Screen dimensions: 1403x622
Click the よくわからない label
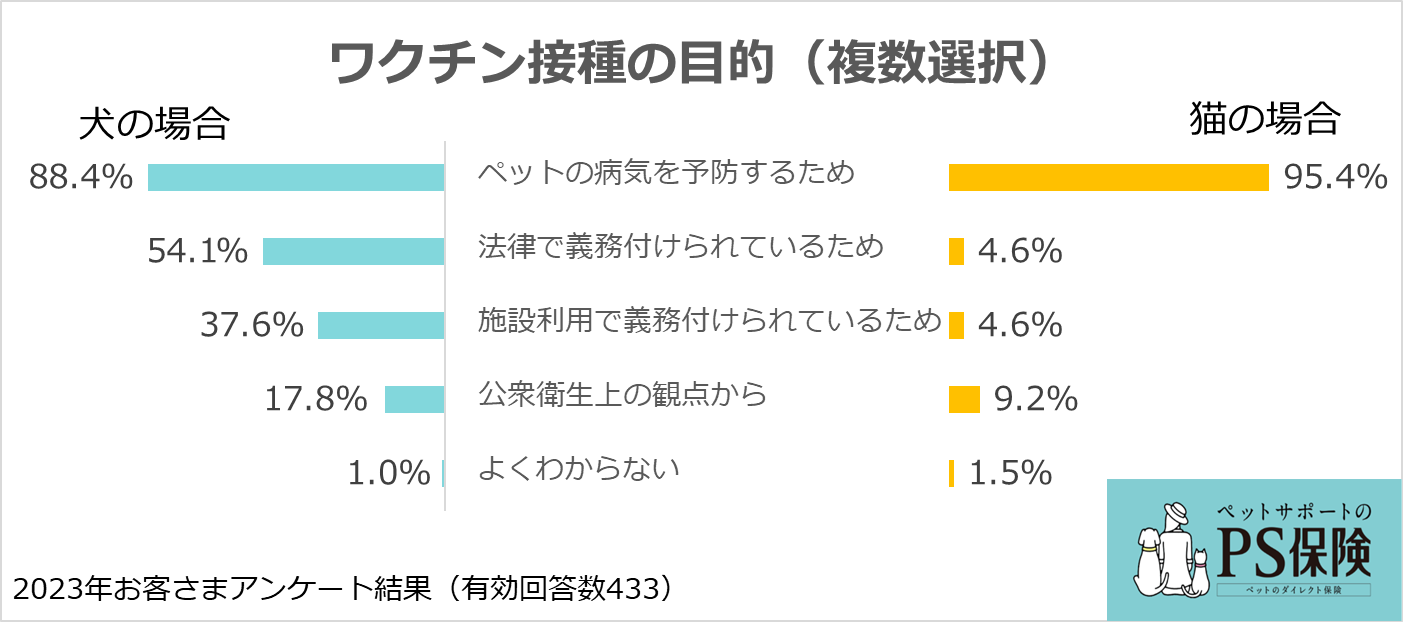point(579,467)
